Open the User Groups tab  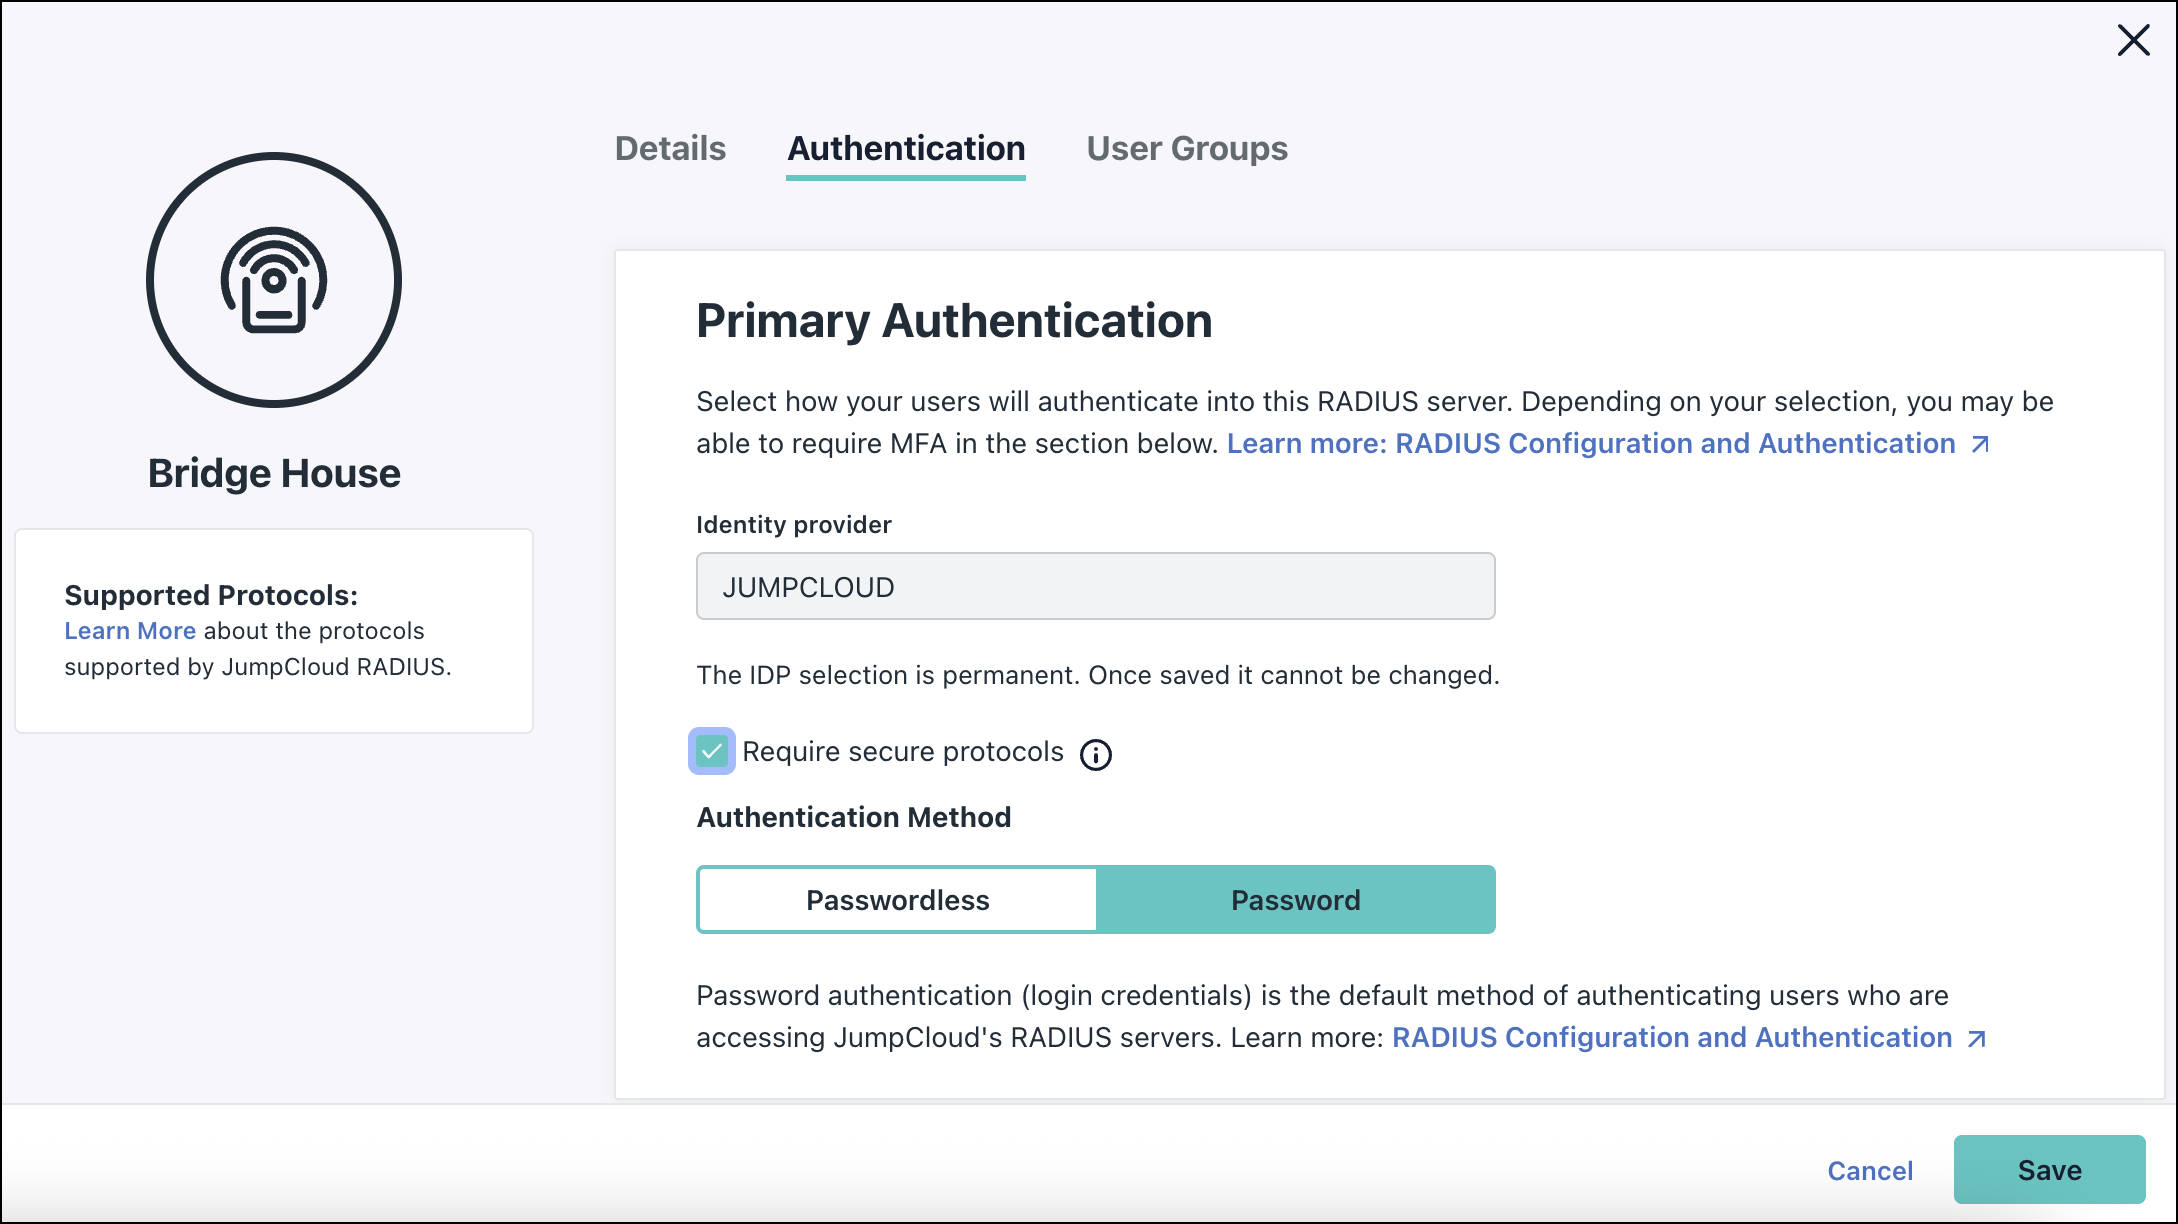tap(1187, 149)
